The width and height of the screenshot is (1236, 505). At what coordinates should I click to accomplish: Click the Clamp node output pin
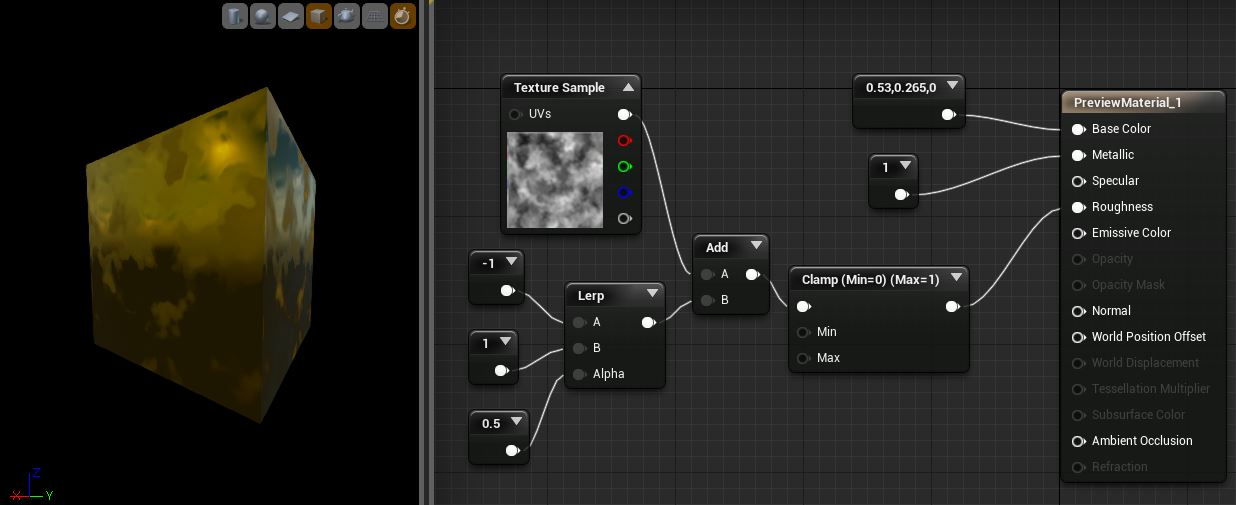coord(953,306)
